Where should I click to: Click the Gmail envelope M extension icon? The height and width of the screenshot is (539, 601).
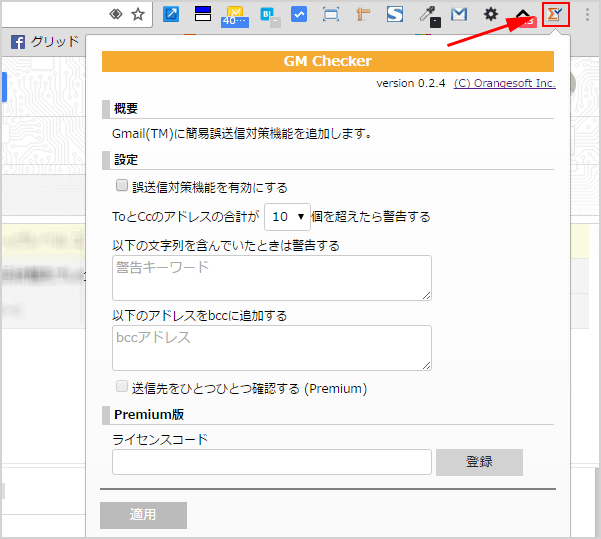click(x=459, y=15)
